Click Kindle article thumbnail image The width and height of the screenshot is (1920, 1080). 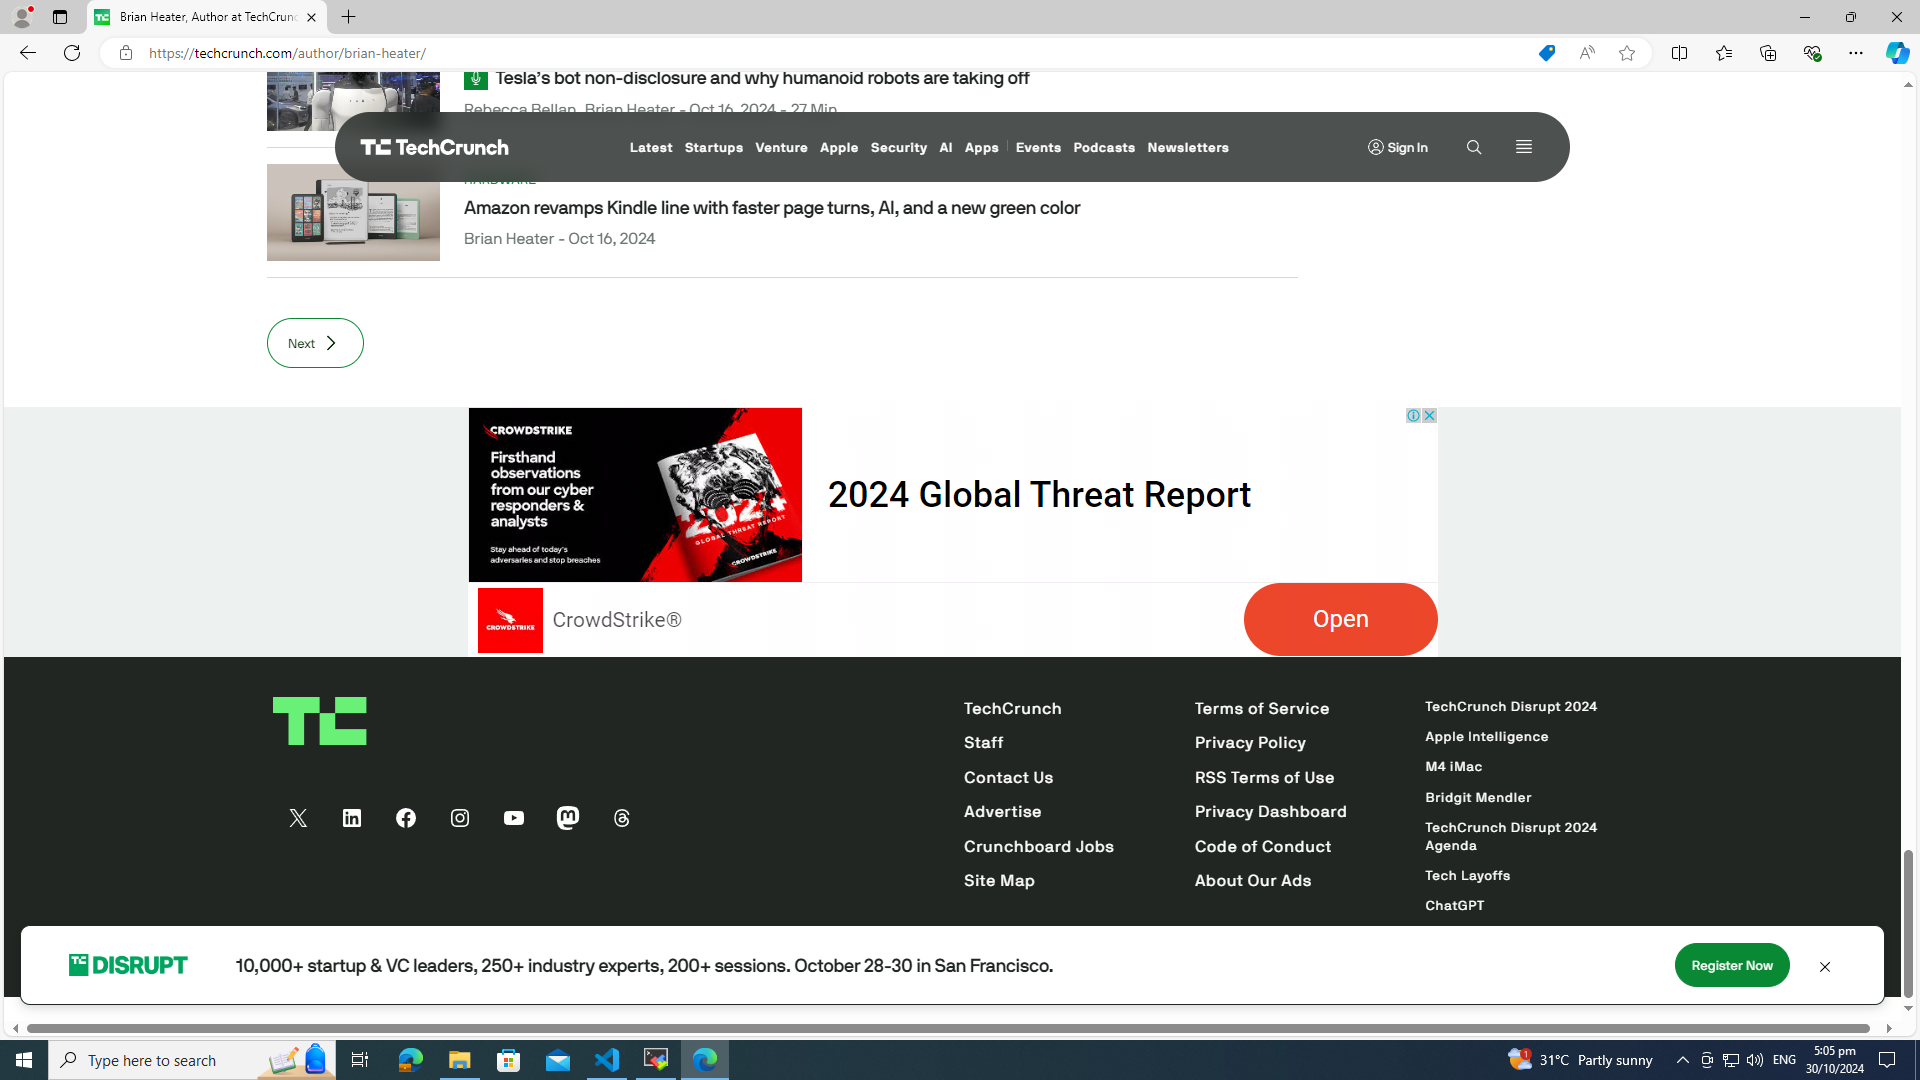pyautogui.click(x=353, y=212)
